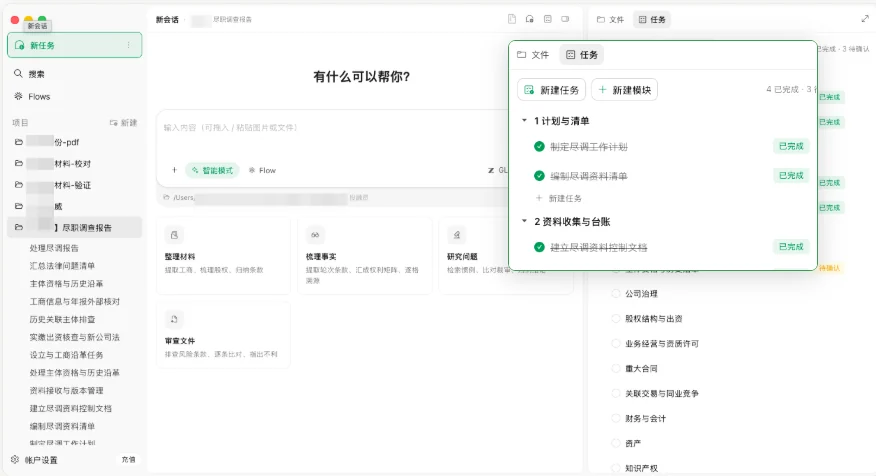Open 历史关联主体排查 conversation
The width and height of the screenshot is (876, 476).
pyautogui.click(x=62, y=319)
